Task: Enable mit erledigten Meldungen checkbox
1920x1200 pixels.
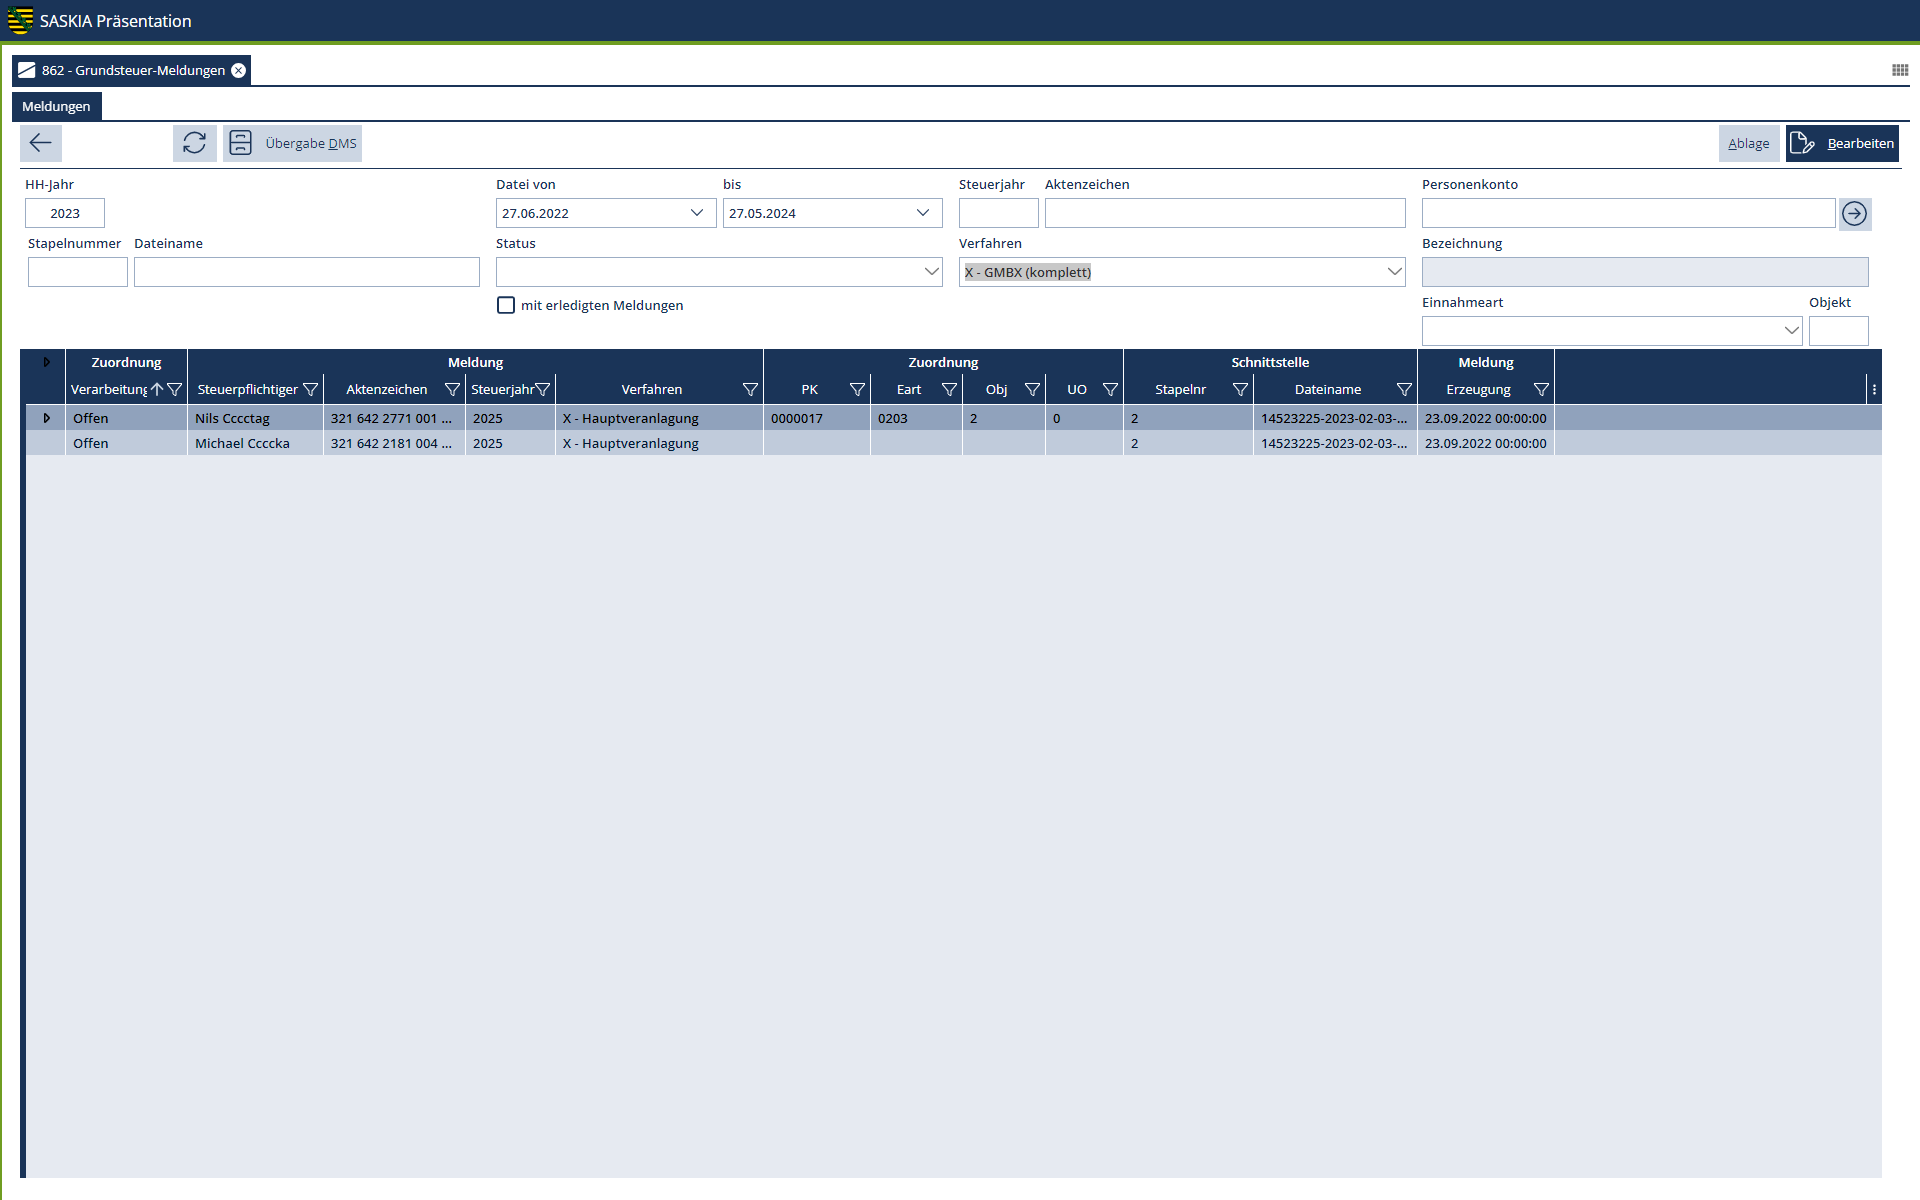Action: (506, 305)
